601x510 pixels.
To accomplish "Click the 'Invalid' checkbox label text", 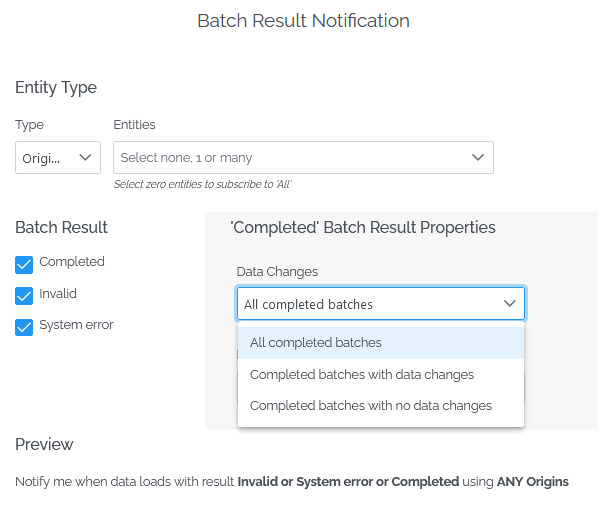I will pos(58,294).
